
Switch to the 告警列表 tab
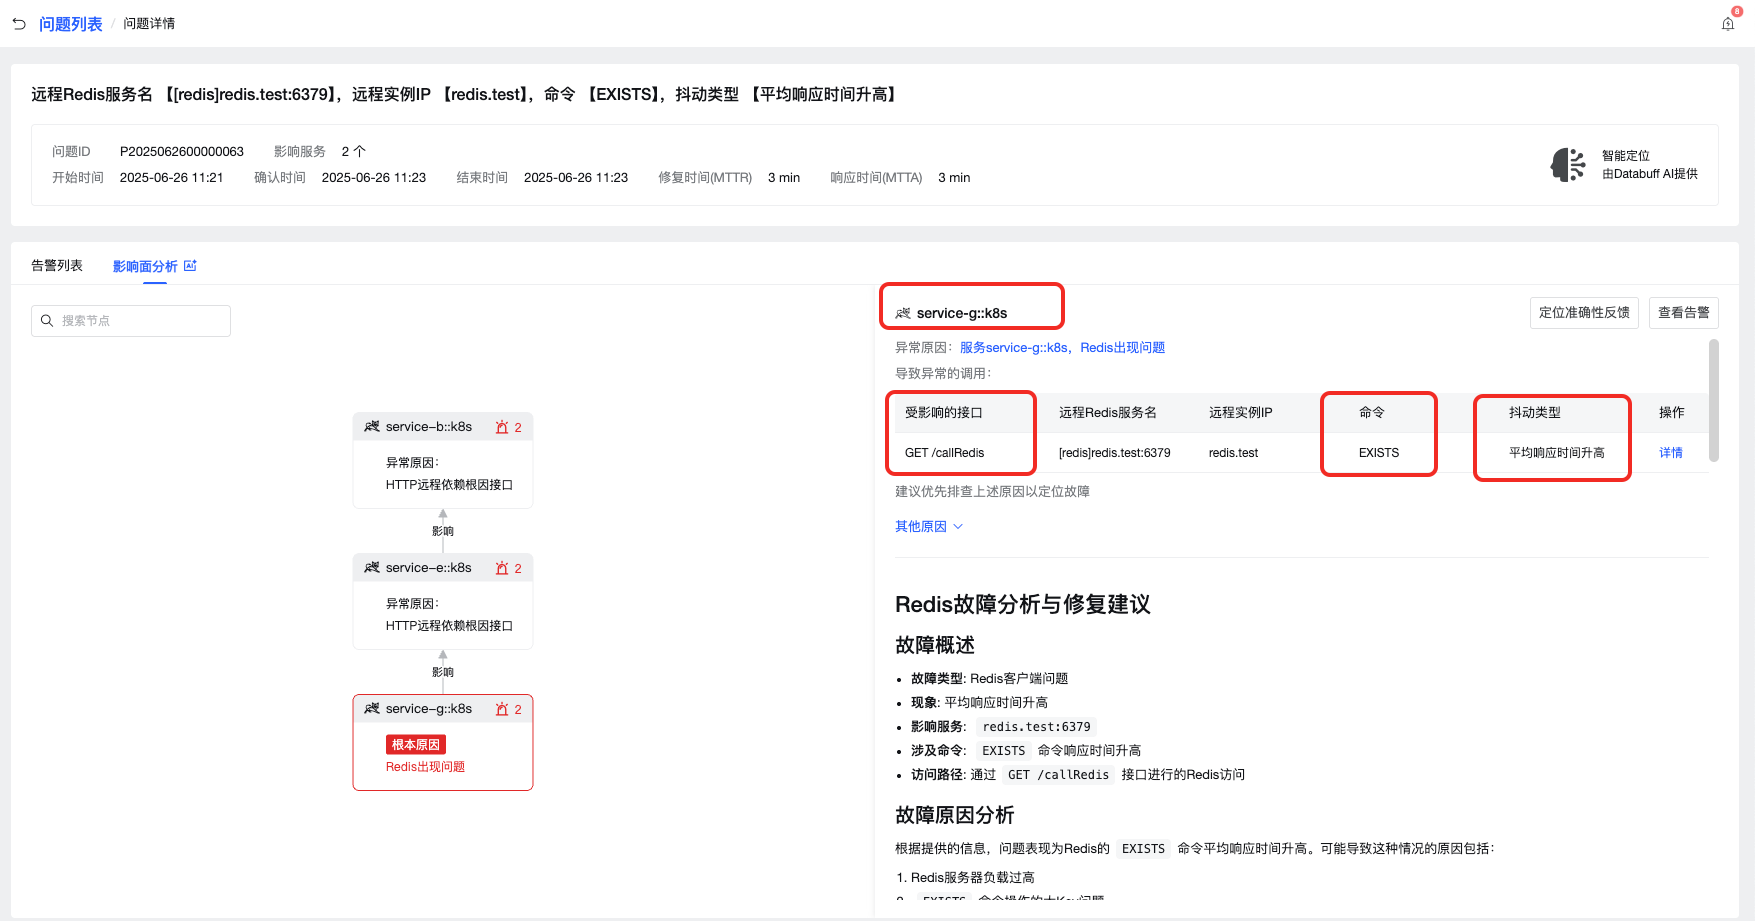pos(57,266)
